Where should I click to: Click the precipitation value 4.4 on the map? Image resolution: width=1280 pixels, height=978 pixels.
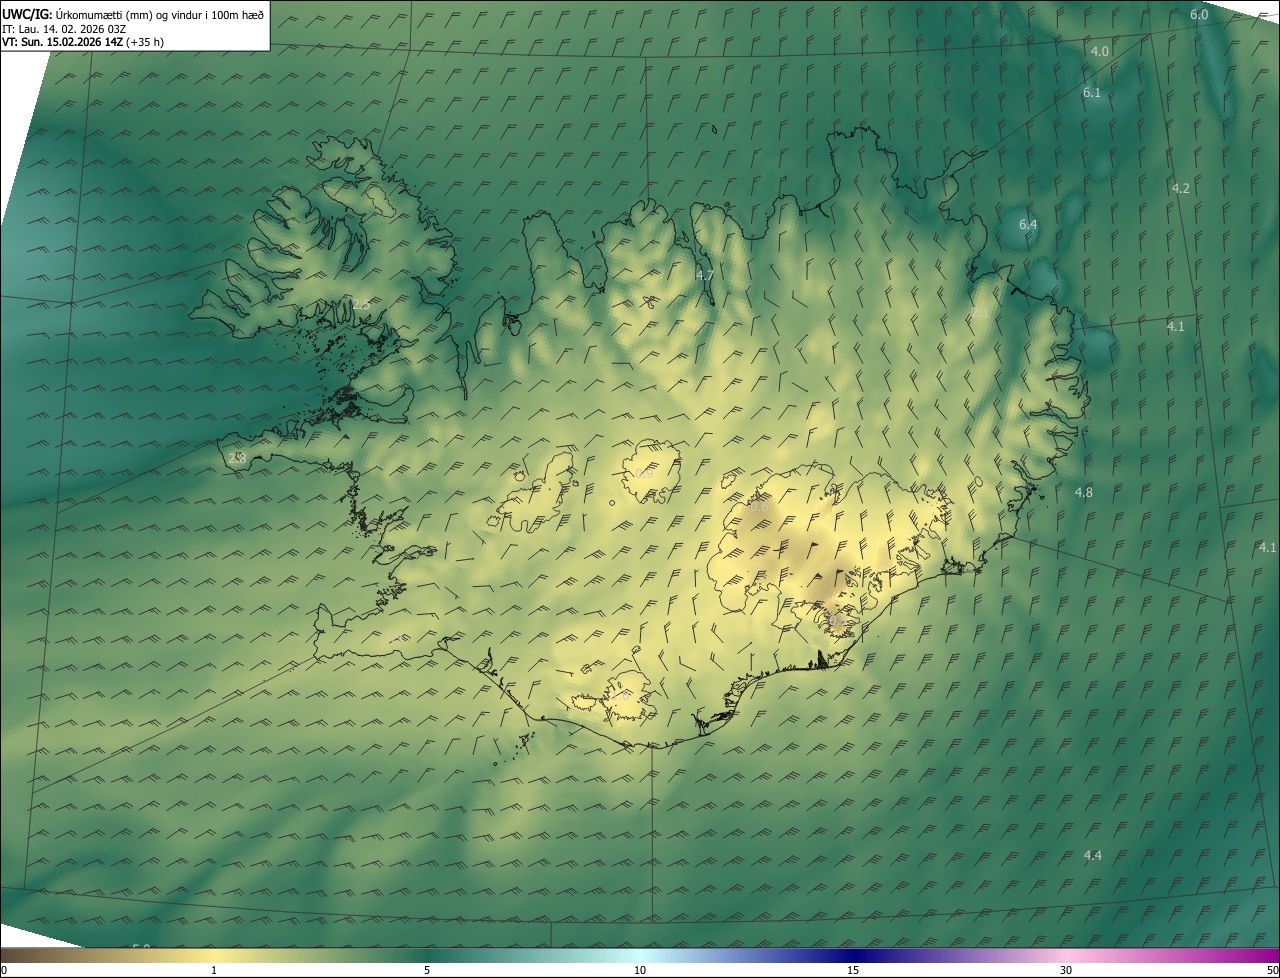coord(1093,855)
